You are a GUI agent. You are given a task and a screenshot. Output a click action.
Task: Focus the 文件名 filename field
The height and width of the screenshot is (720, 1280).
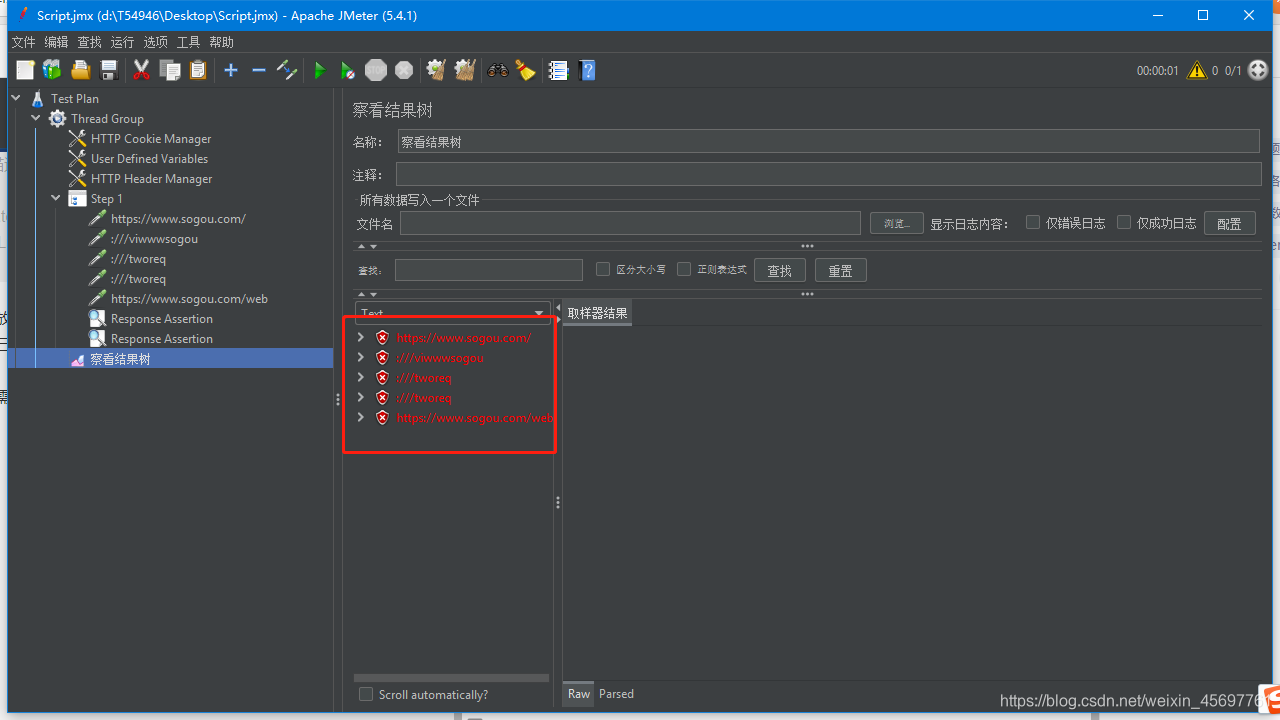pyautogui.click(x=630, y=223)
